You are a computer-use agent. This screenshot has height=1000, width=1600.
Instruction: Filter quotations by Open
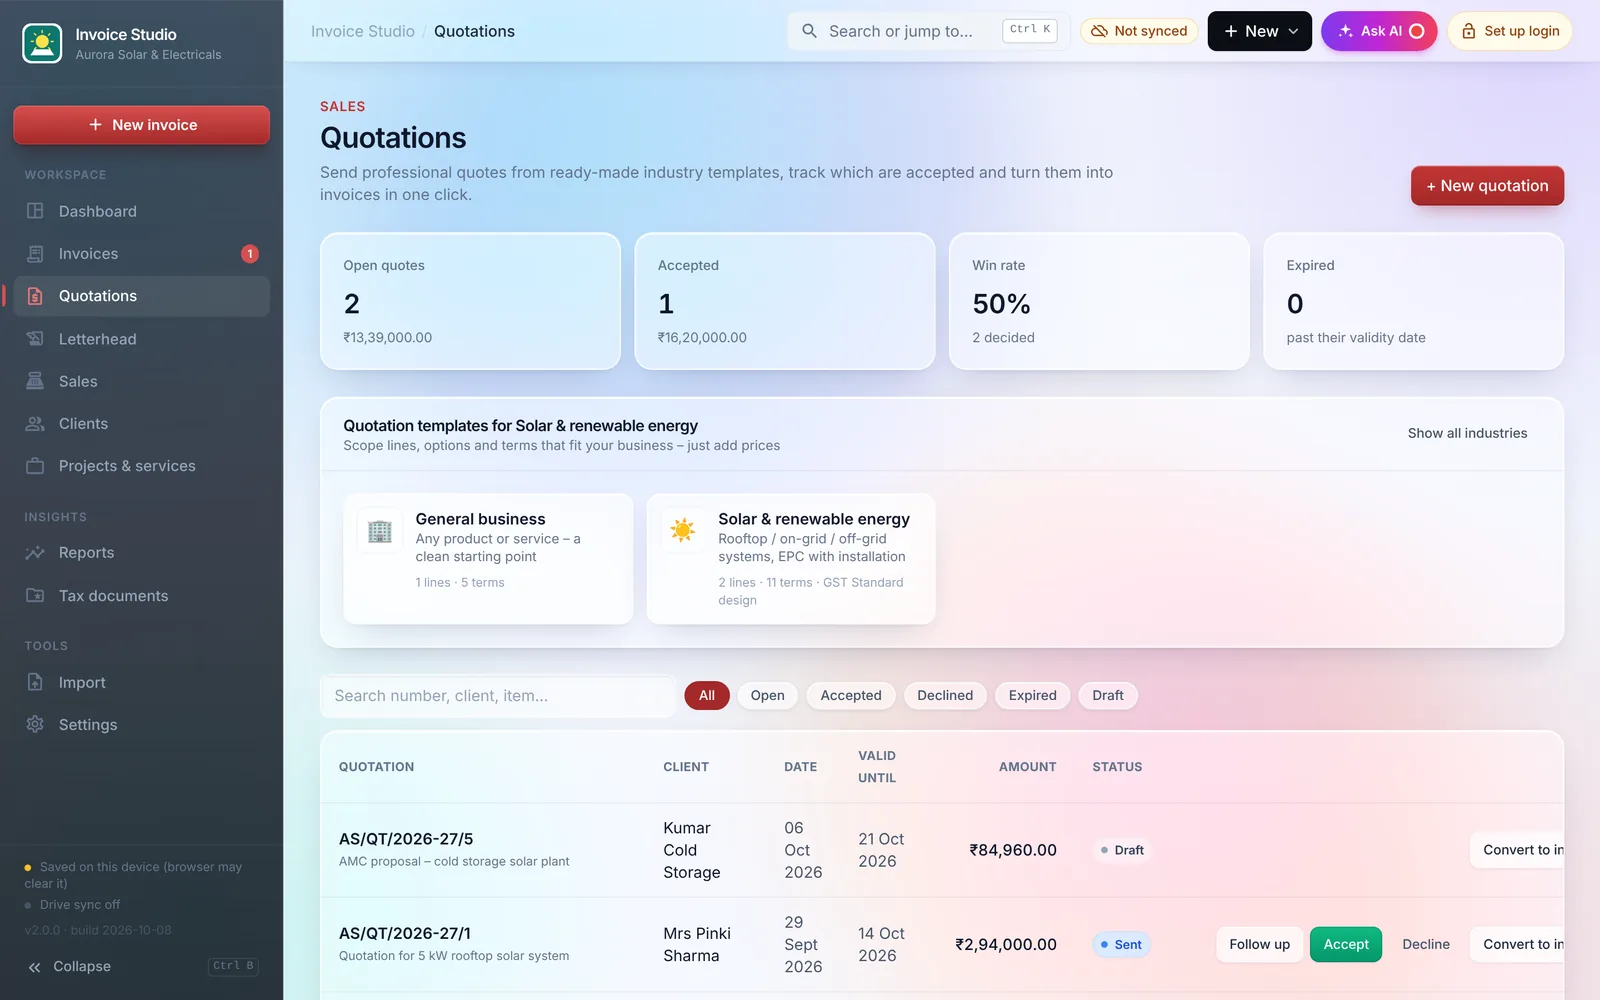click(x=767, y=696)
